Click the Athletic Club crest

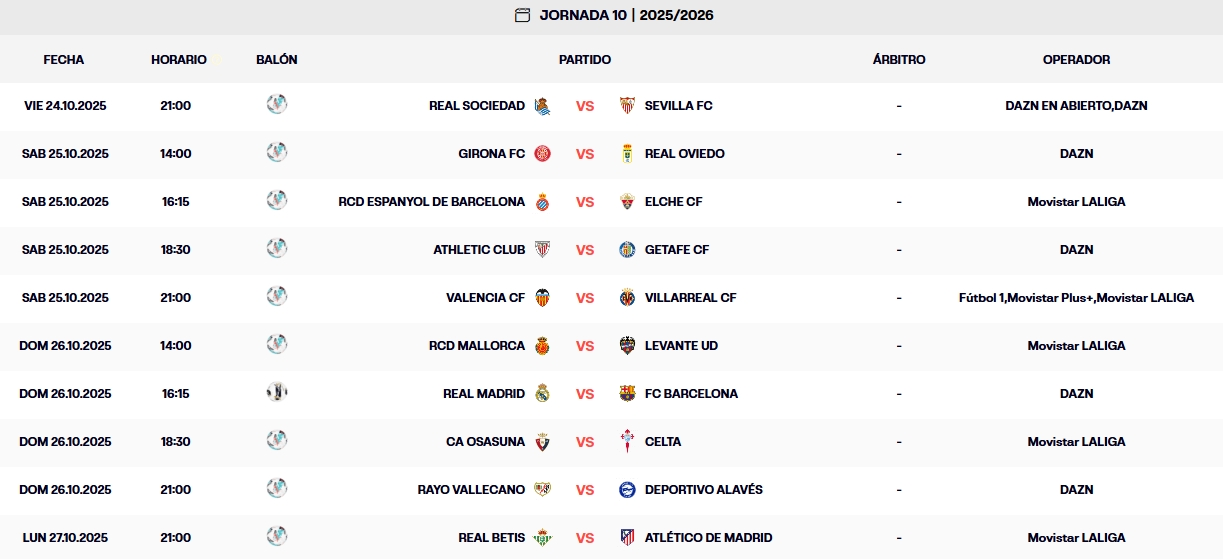coord(542,250)
